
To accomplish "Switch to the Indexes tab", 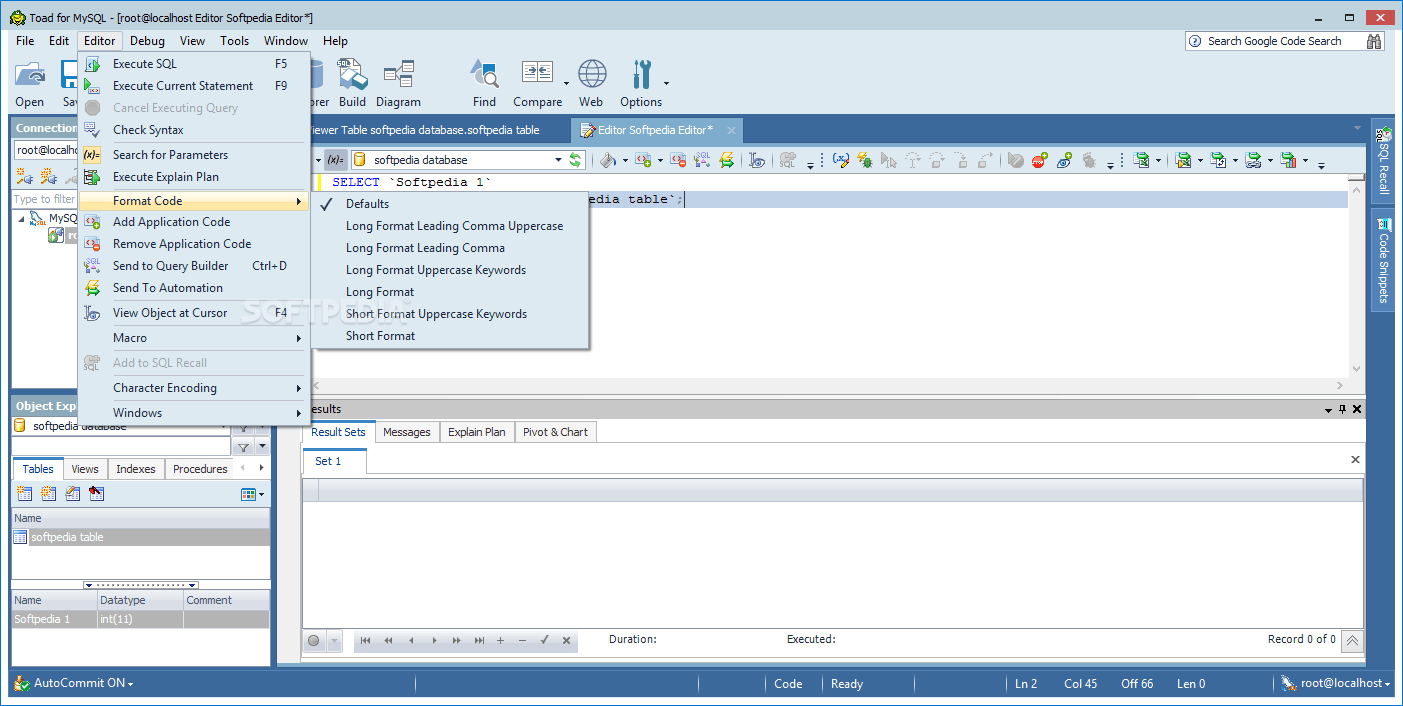I will click(x=136, y=469).
